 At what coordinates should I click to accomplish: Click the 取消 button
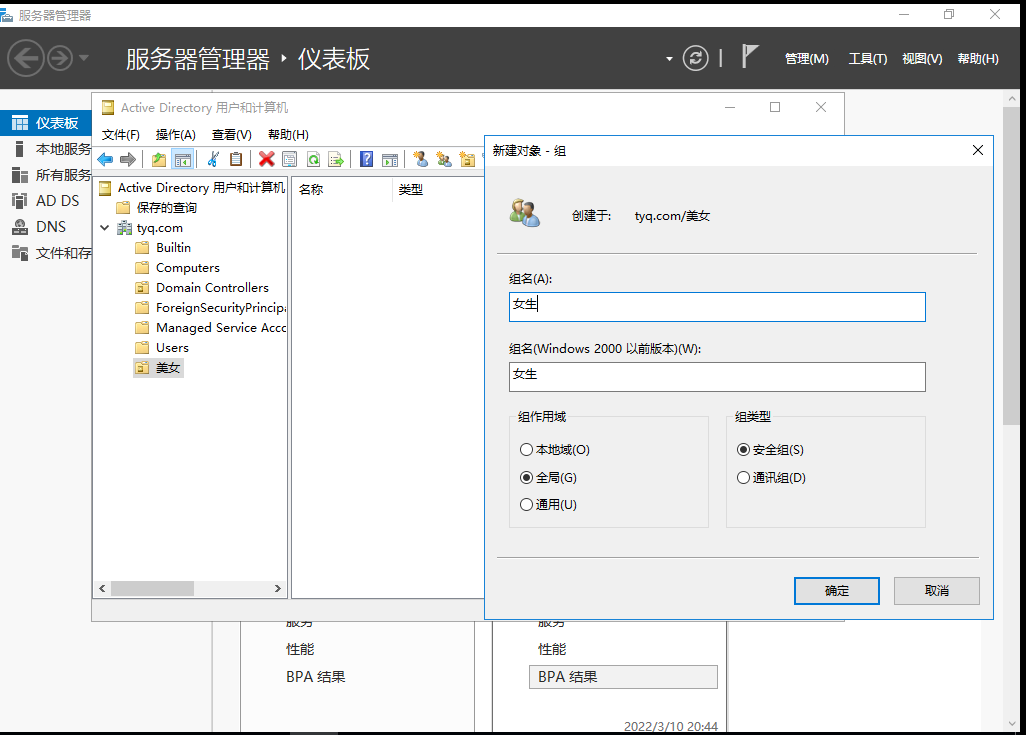click(x=936, y=591)
